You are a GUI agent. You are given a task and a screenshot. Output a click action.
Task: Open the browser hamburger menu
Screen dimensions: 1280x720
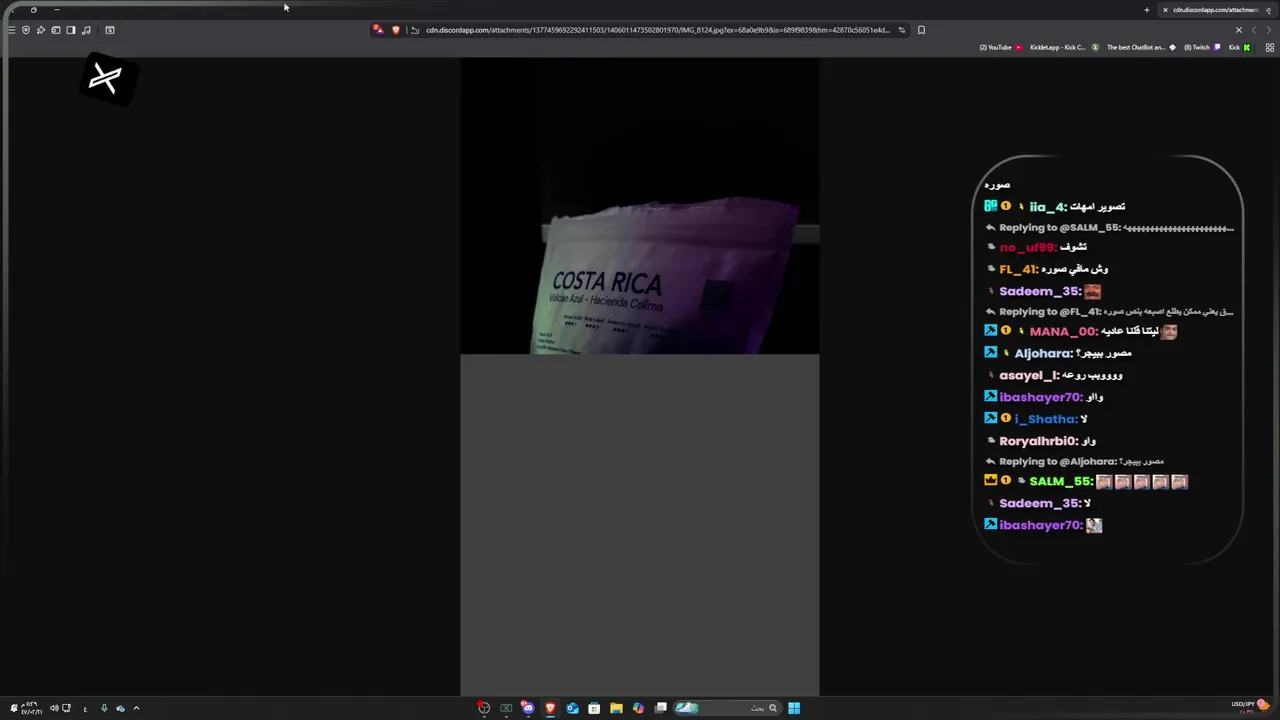[x=11, y=30]
